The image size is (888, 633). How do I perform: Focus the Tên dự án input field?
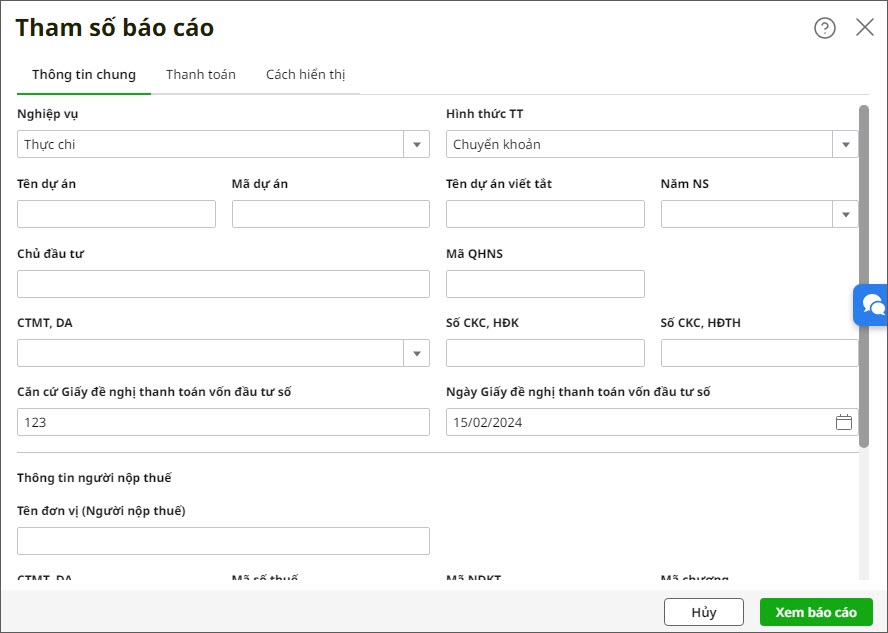point(116,214)
